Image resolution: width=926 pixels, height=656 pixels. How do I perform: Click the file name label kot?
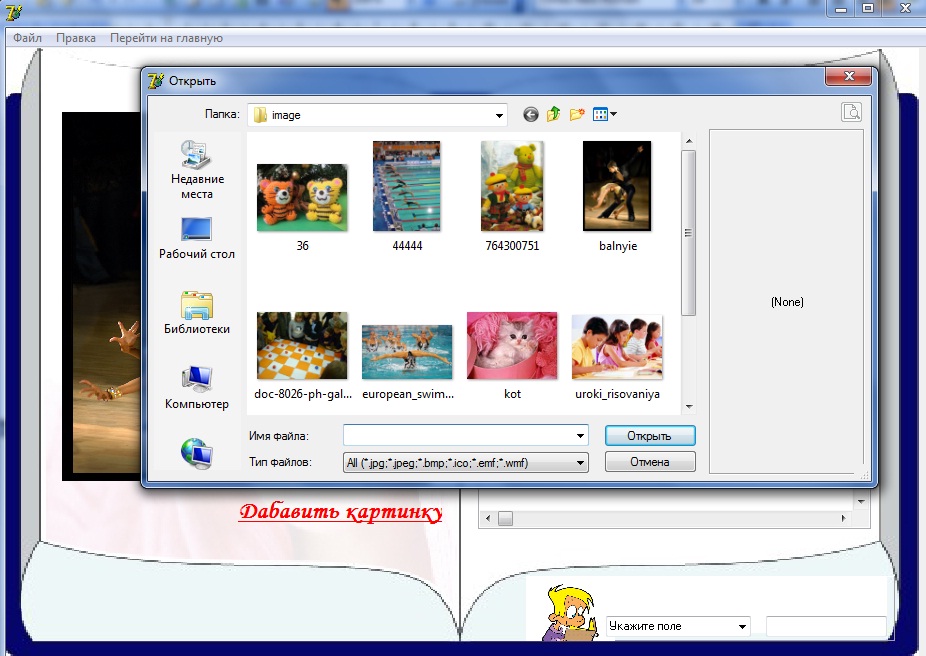512,394
